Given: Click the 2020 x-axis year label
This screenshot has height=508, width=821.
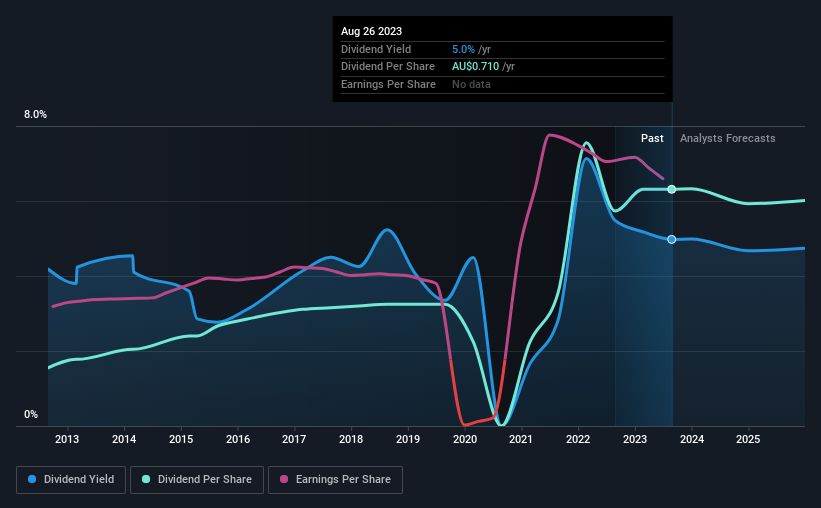Looking at the screenshot, I should pyautogui.click(x=465, y=439).
